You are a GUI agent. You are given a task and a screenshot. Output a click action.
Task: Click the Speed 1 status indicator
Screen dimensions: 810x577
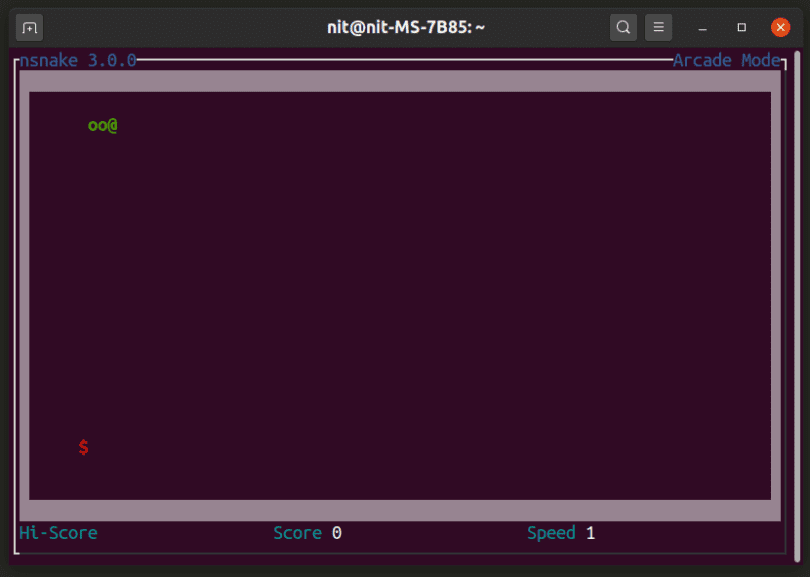pyautogui.click(x=561, y=532)
